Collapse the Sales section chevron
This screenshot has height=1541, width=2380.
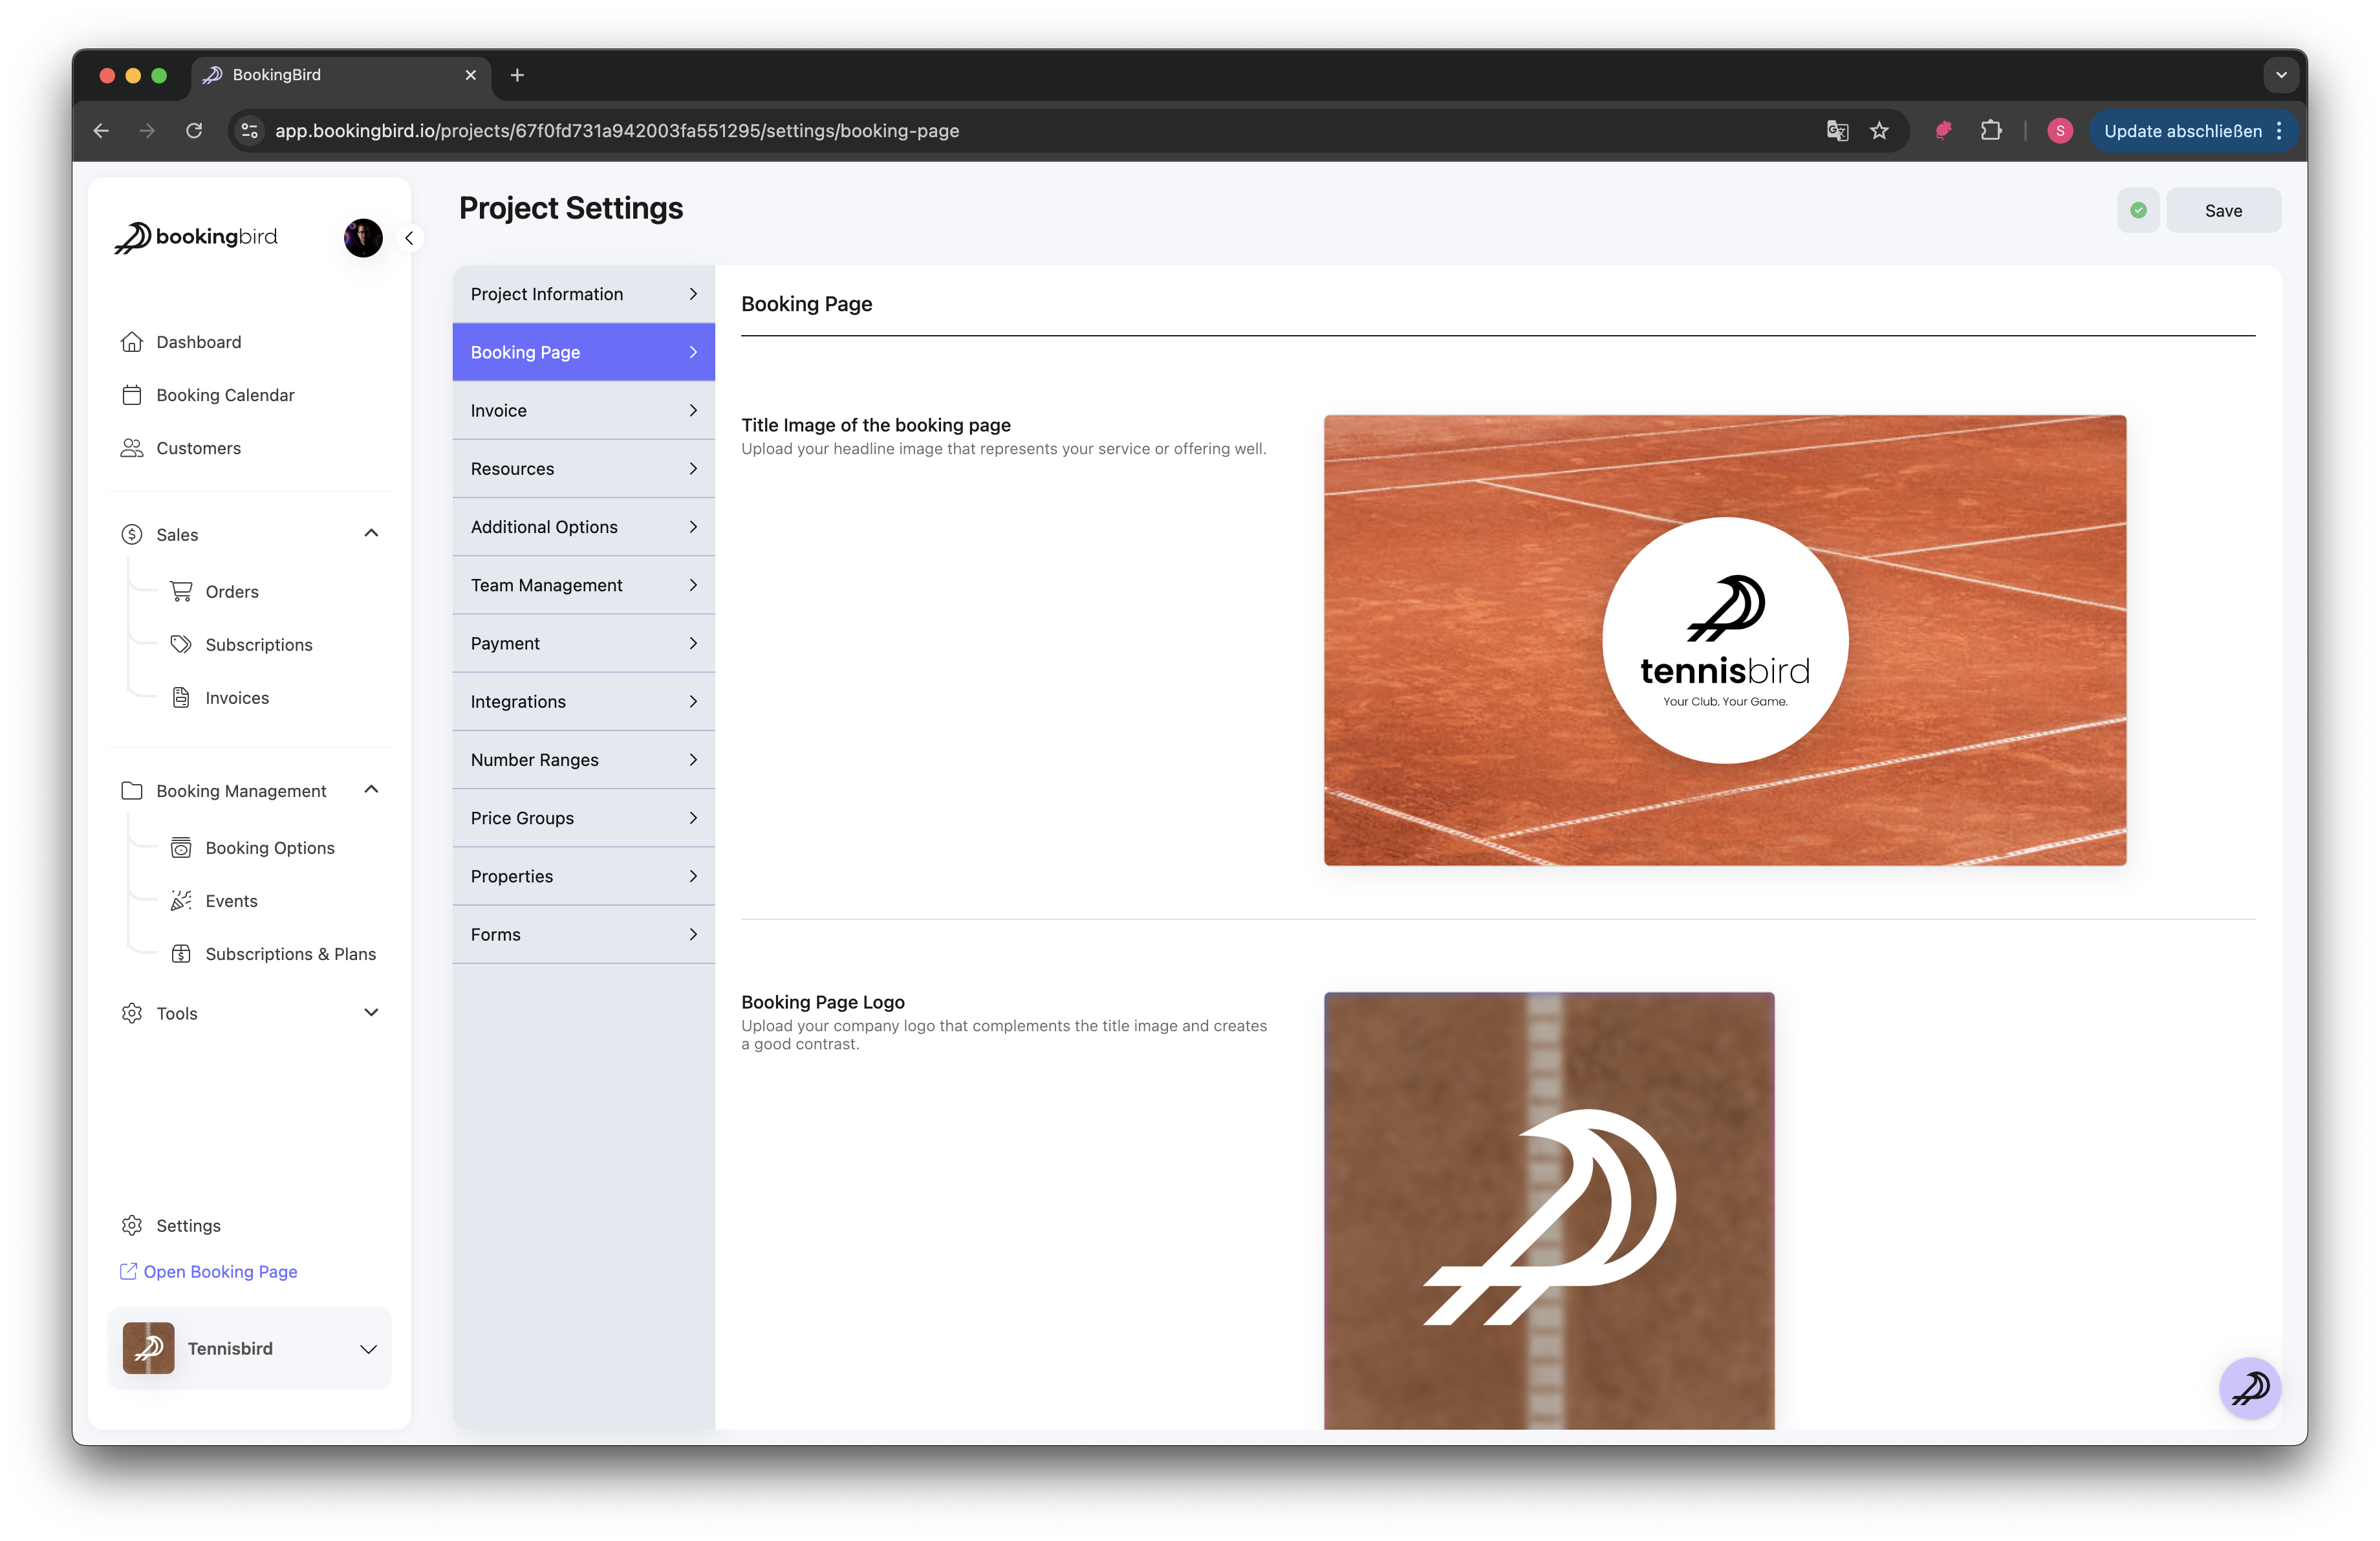coord(371,533)
